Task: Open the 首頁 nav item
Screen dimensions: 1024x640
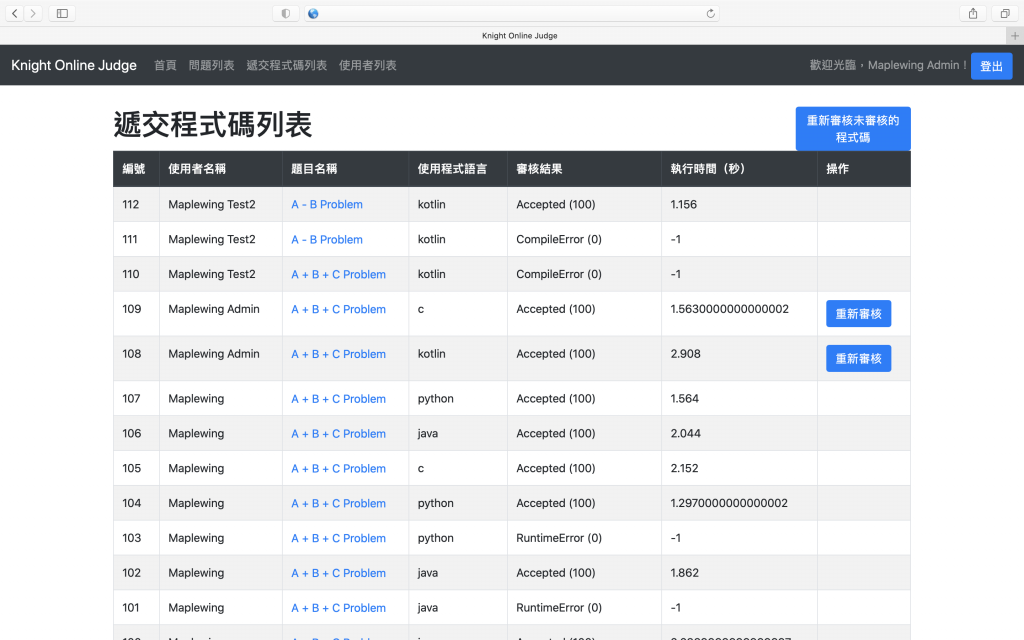Action: click(165, 65)
